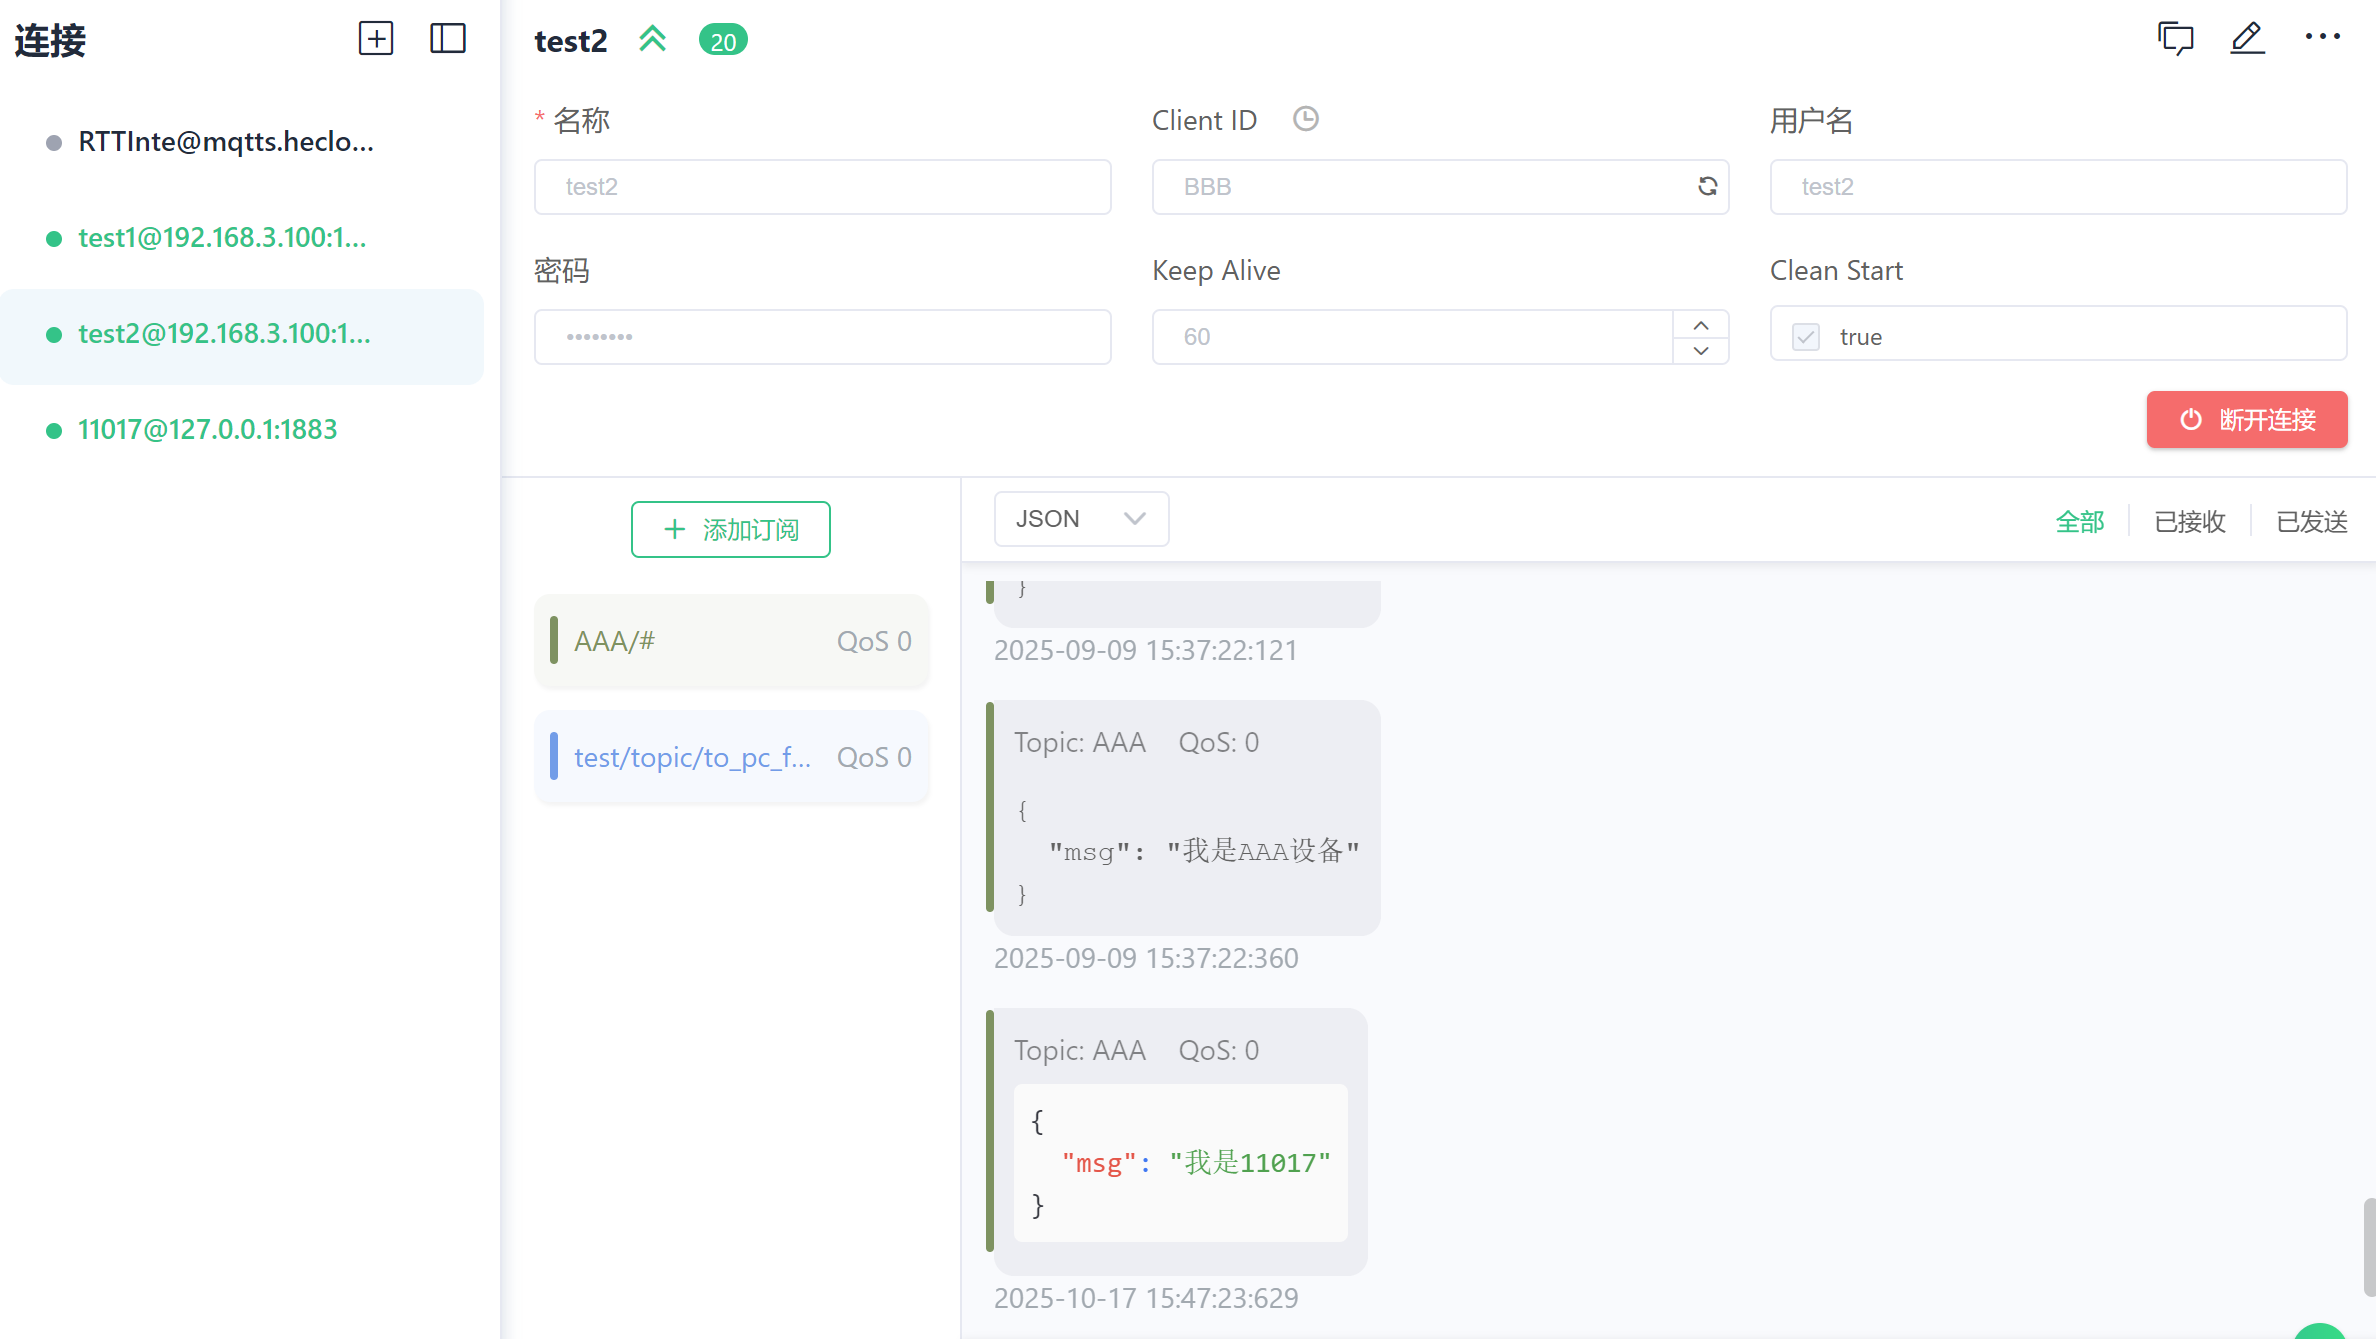2376x1339 pixels.
Task: Increase Keep Alive with the up arrow
Action: pyautogui.click(x=1701, y=325)
